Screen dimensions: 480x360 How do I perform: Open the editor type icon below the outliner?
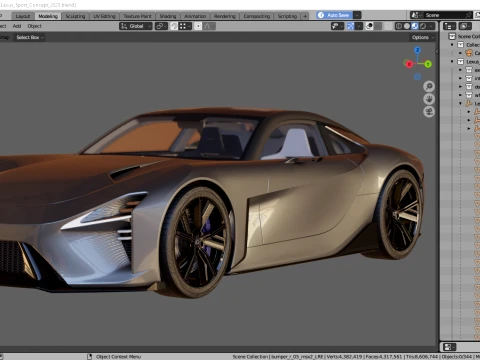click(x=449, y=347)
